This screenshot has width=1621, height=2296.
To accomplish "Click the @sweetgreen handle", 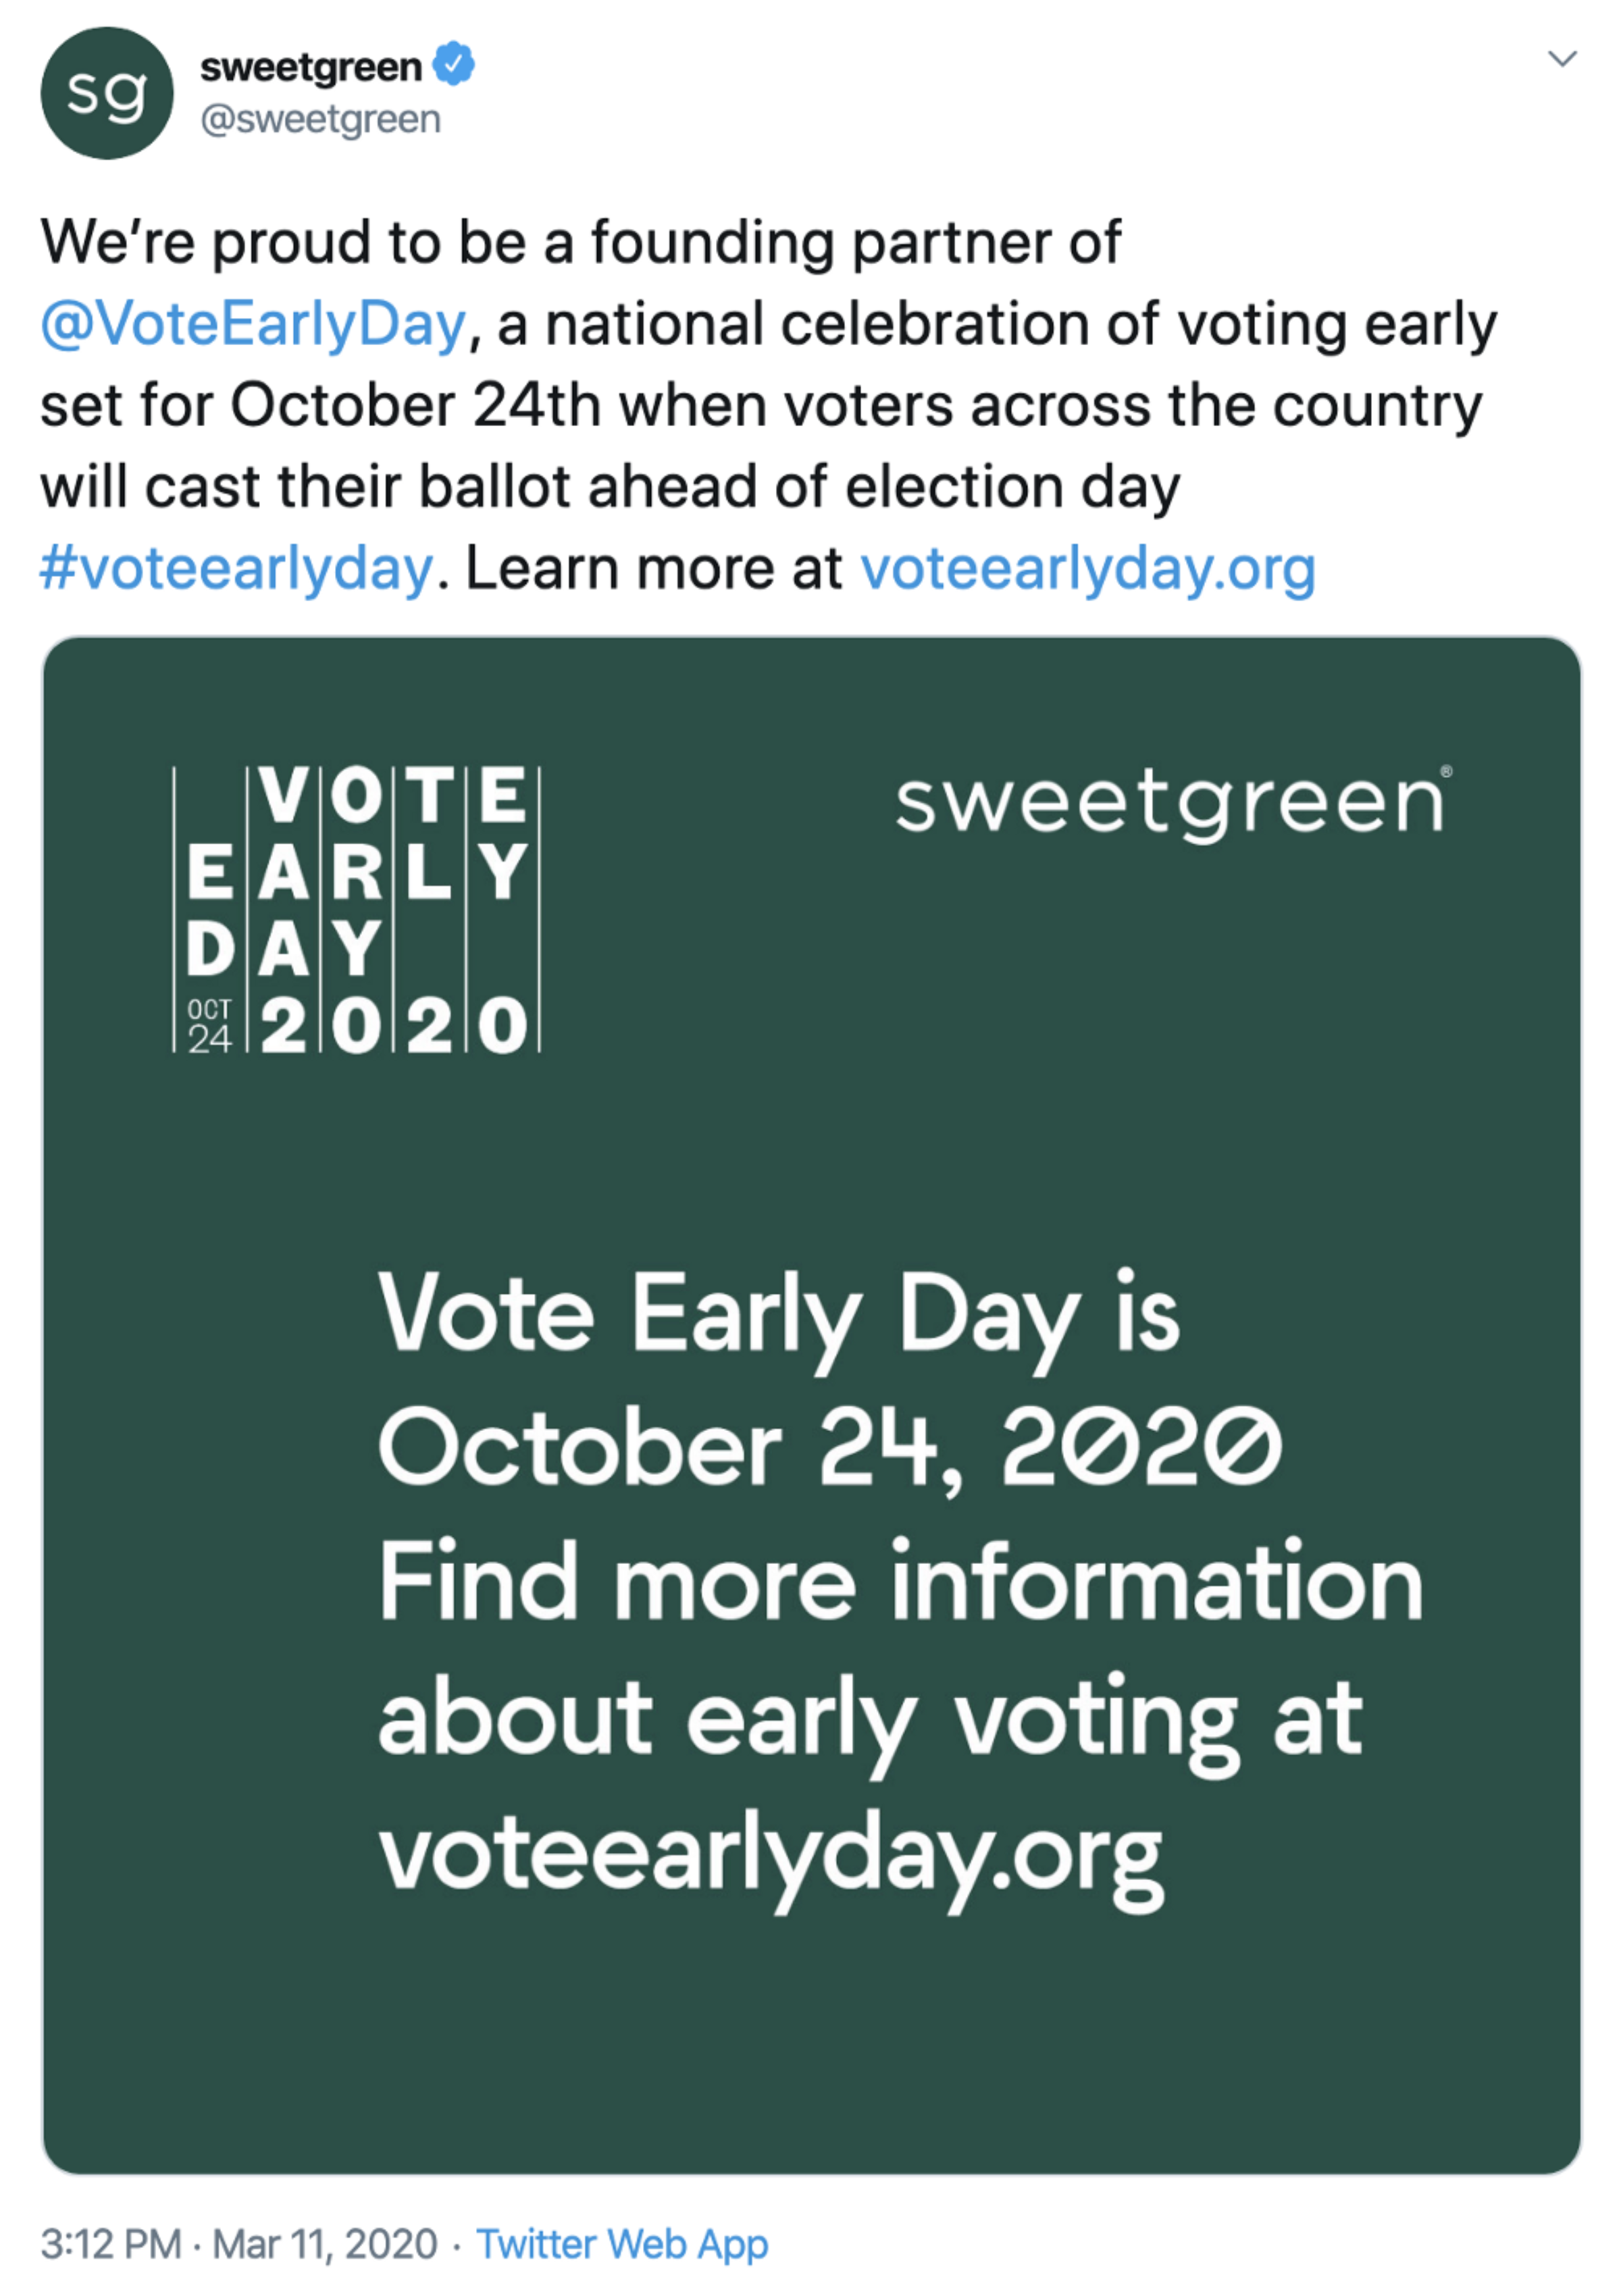I will (x=320, y=119).
